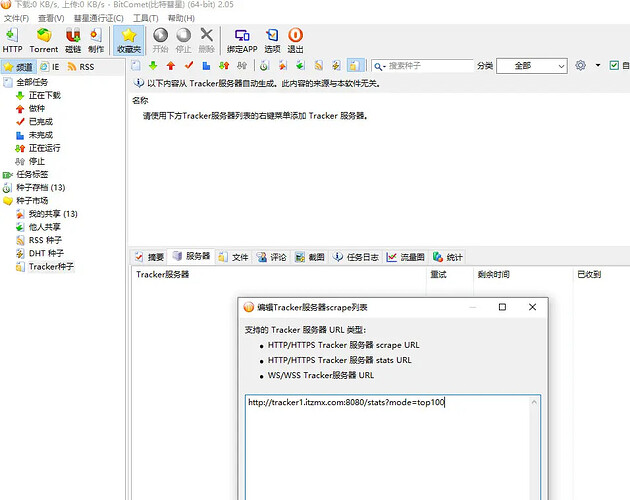The height and width of the screenshot is (500, 630).
Task: Open the 截图 snapshot tab
Action: [310, 257]
